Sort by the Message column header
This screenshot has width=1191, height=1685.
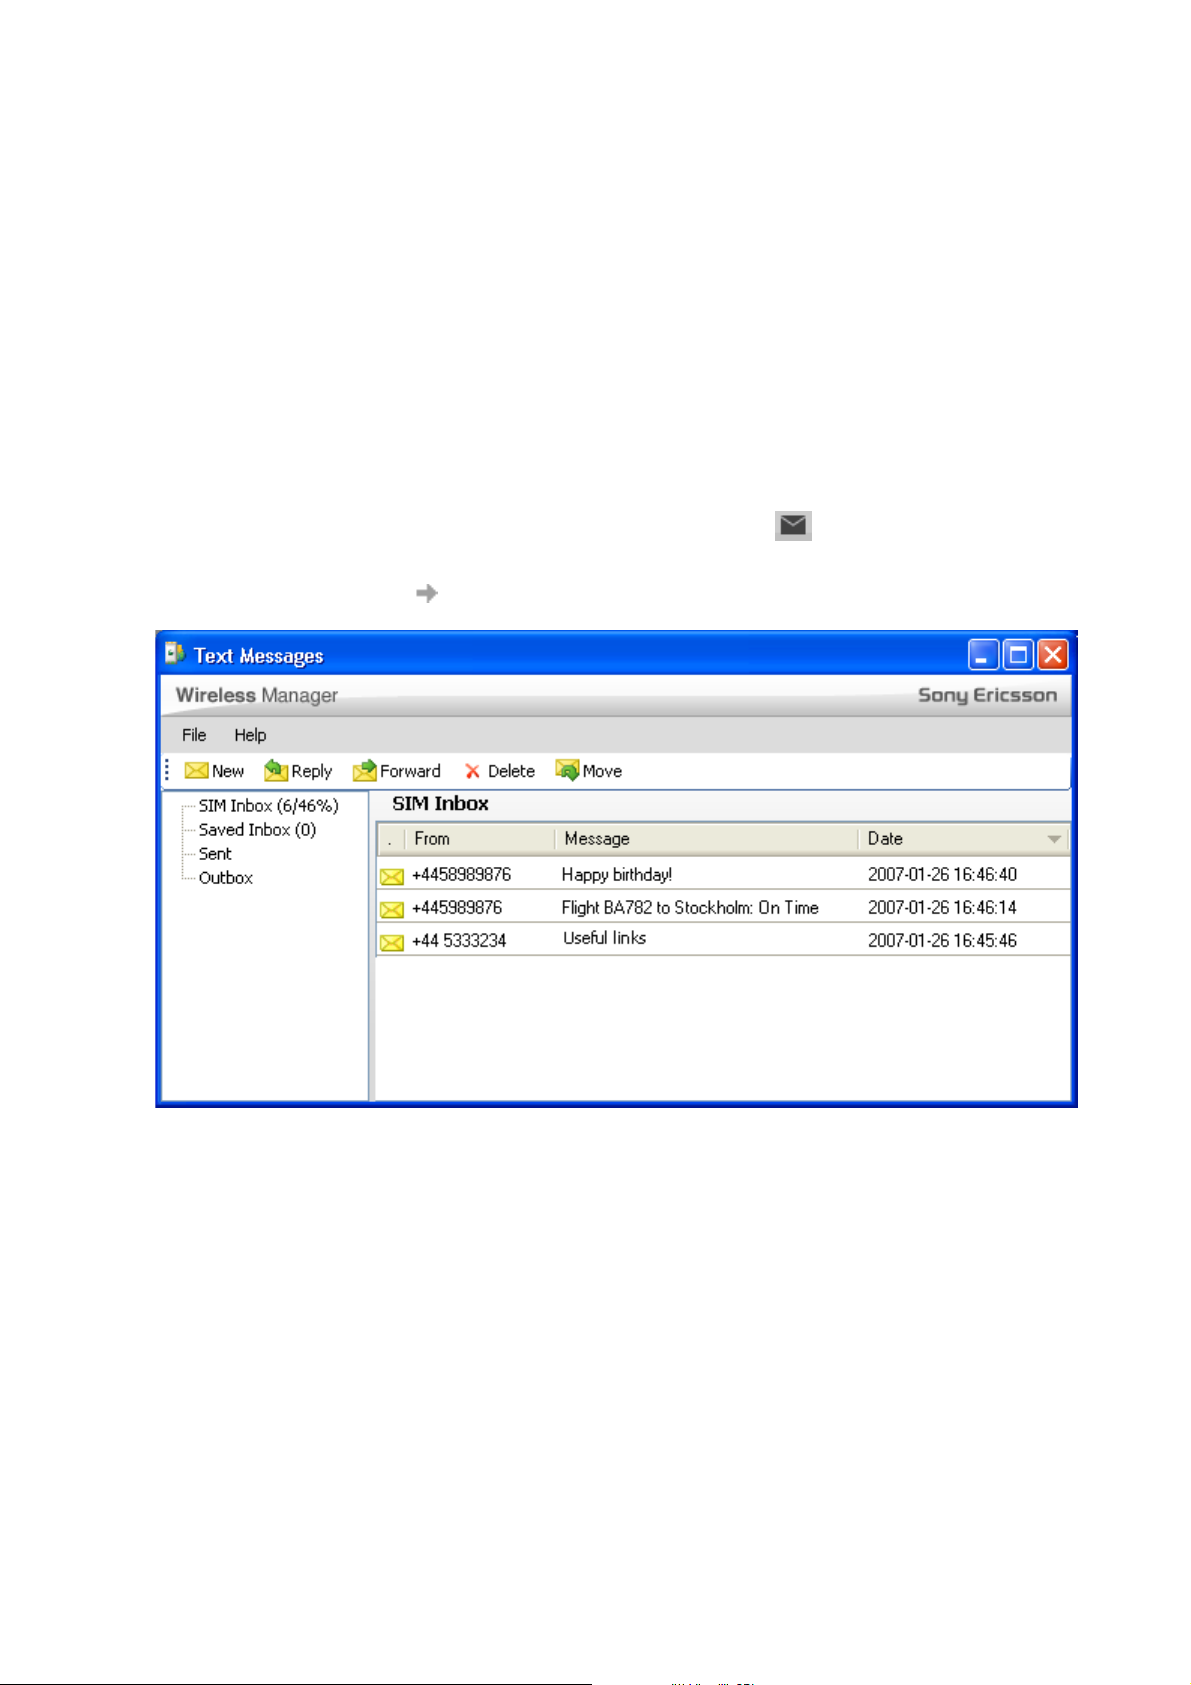pos(706,839)
